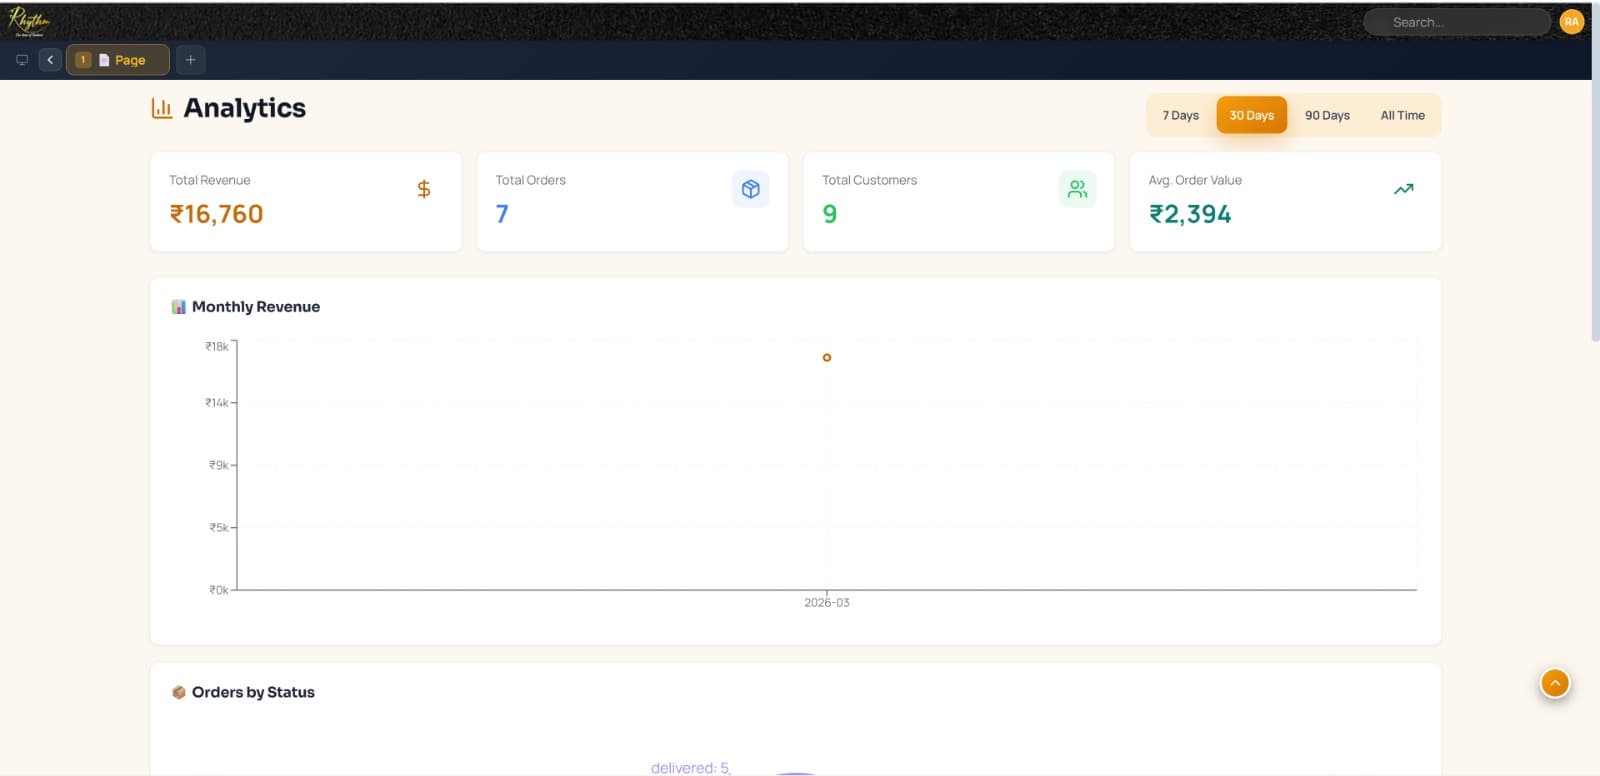The width and height of the screenshot is (1600, 776).
Task: Select the 7 Days range
Action: (x=1180, y=115)
